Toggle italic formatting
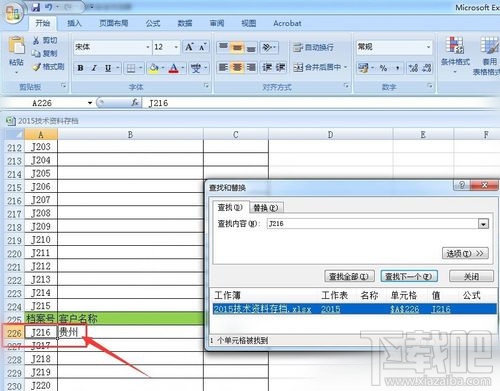This screenshot has height=391, width=500. (x=94, y=68)
